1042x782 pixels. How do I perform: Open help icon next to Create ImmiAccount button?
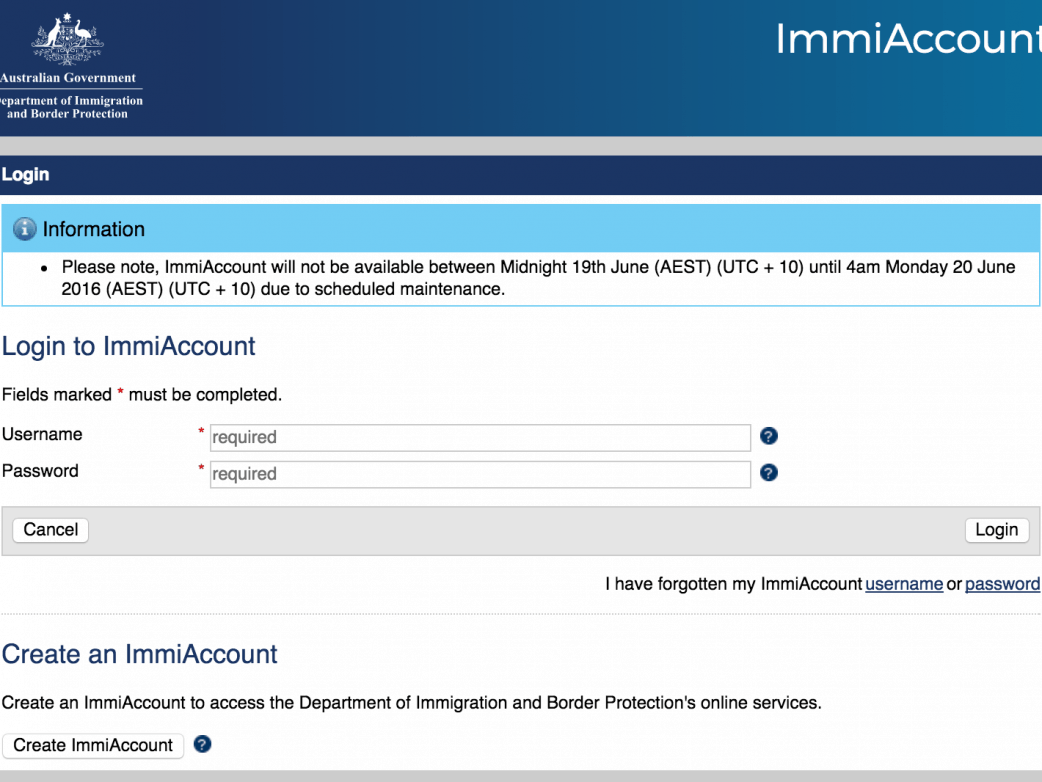(x=202, y=744)
